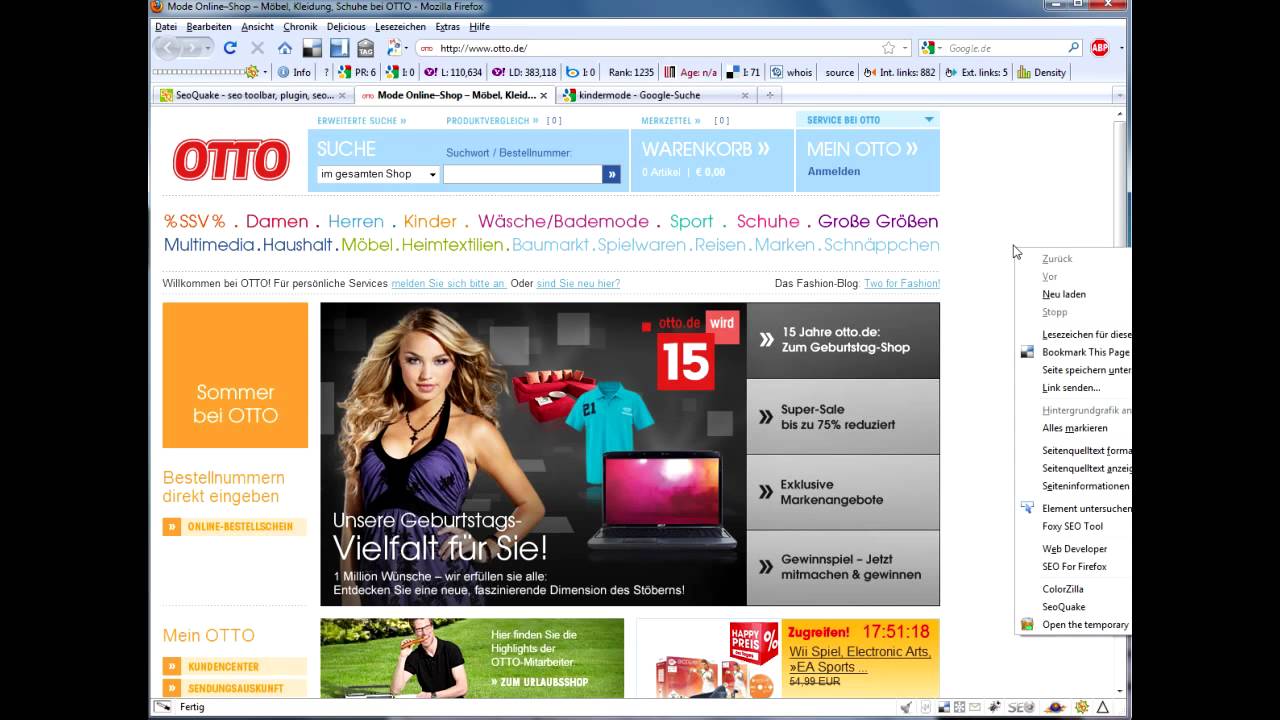Open the URL bar history dropdown arrow
Screen dimensions: 1280x720
coord(905,48)
